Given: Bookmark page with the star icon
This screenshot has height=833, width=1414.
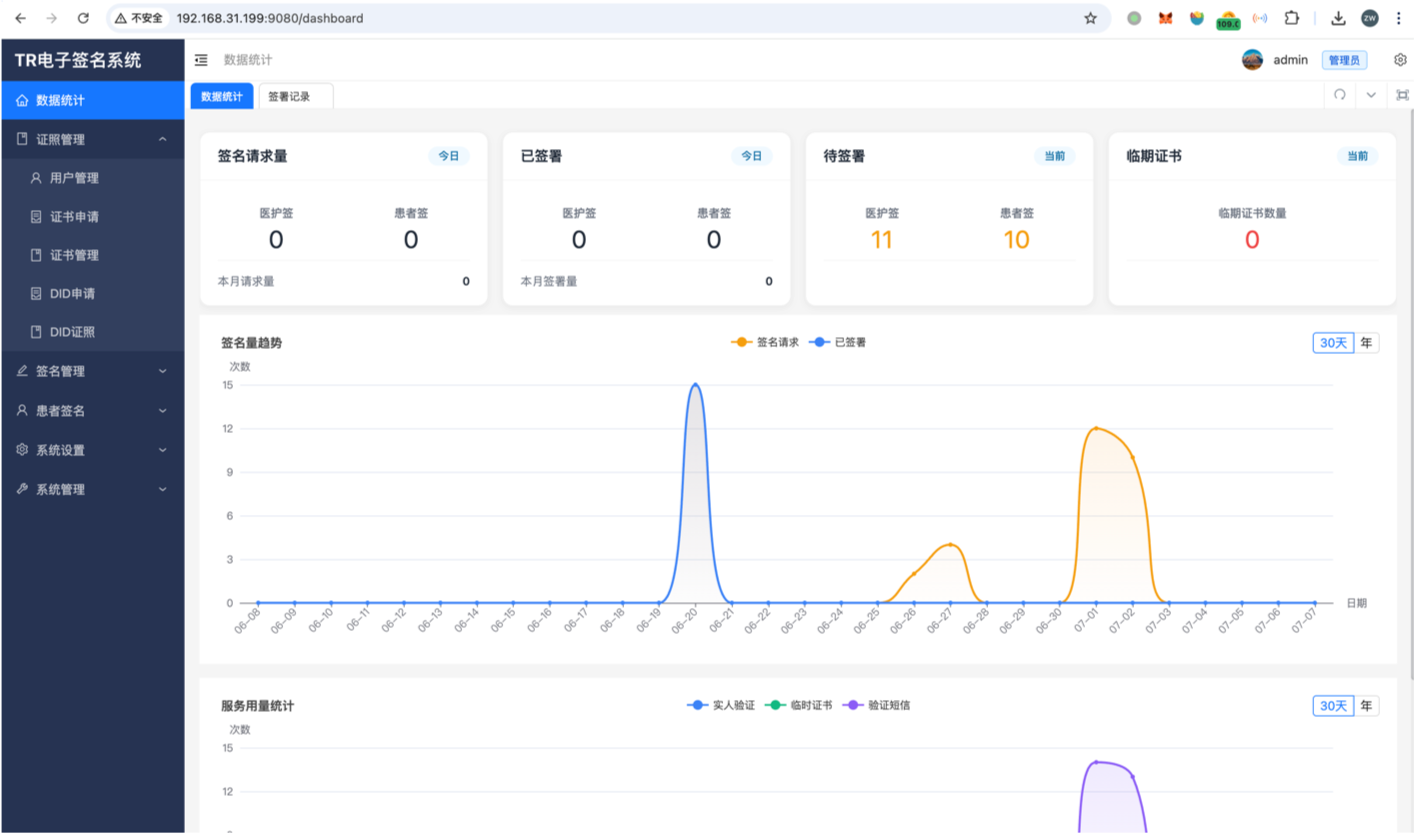Looking at the screenshot, I should [1090, 18].
